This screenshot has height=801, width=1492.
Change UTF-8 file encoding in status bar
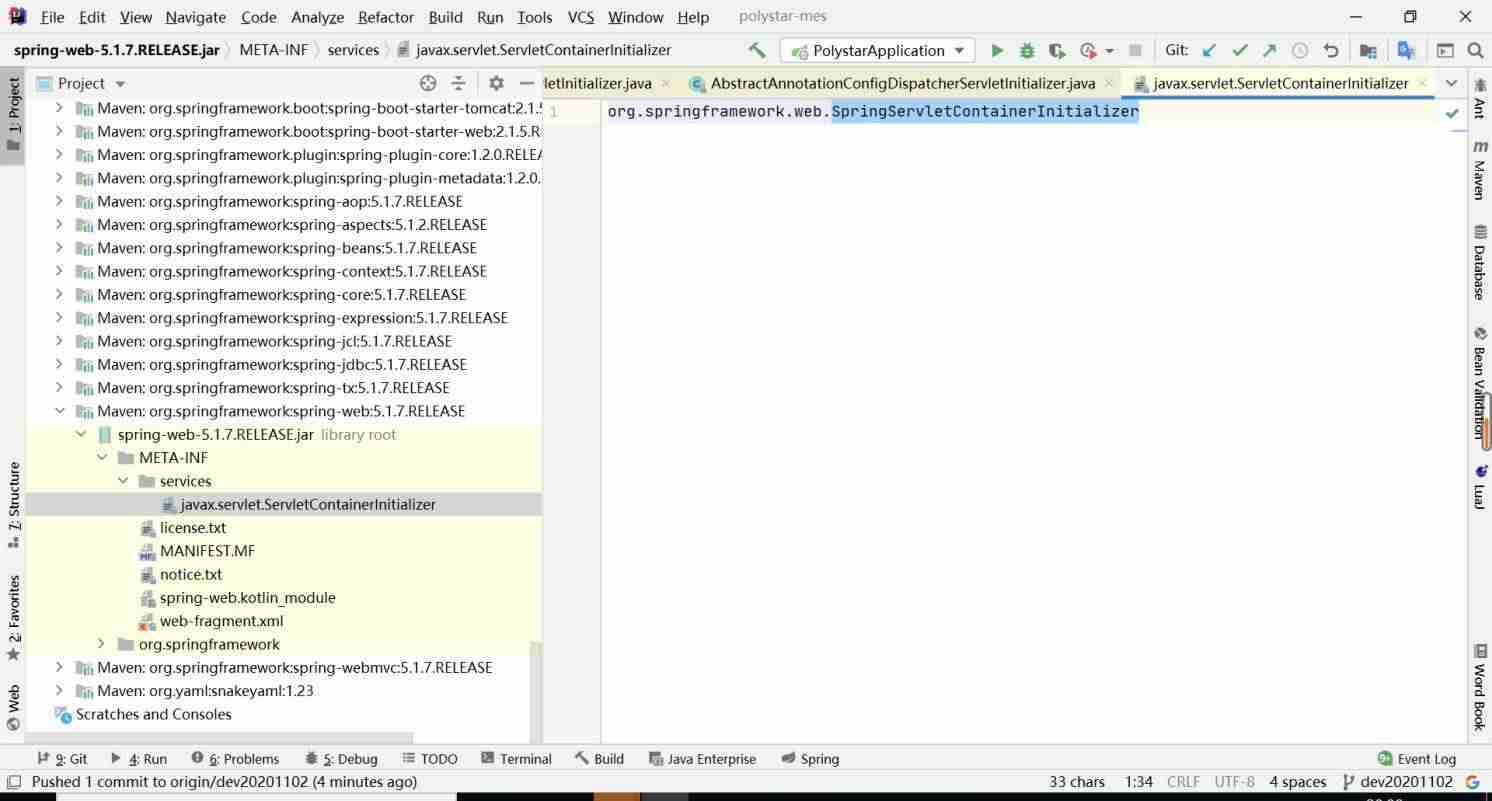pos(1234,782)
